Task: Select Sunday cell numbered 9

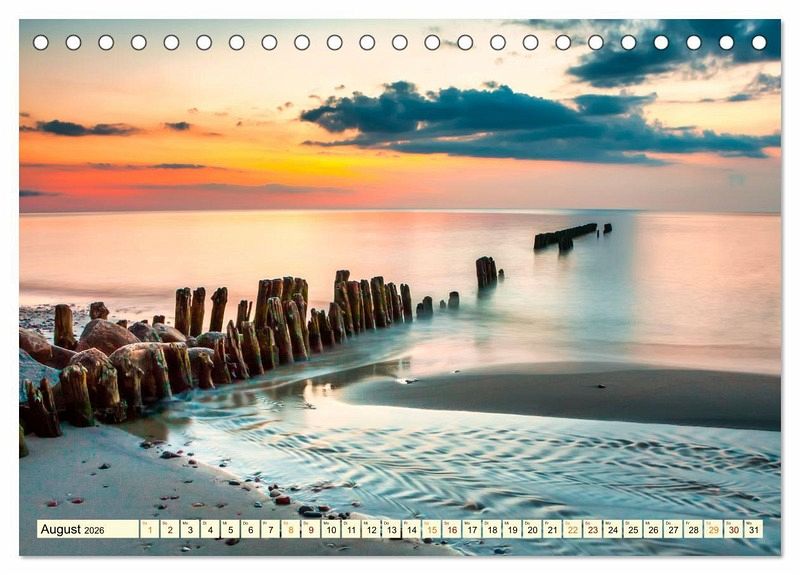Action: click(311, 529)
